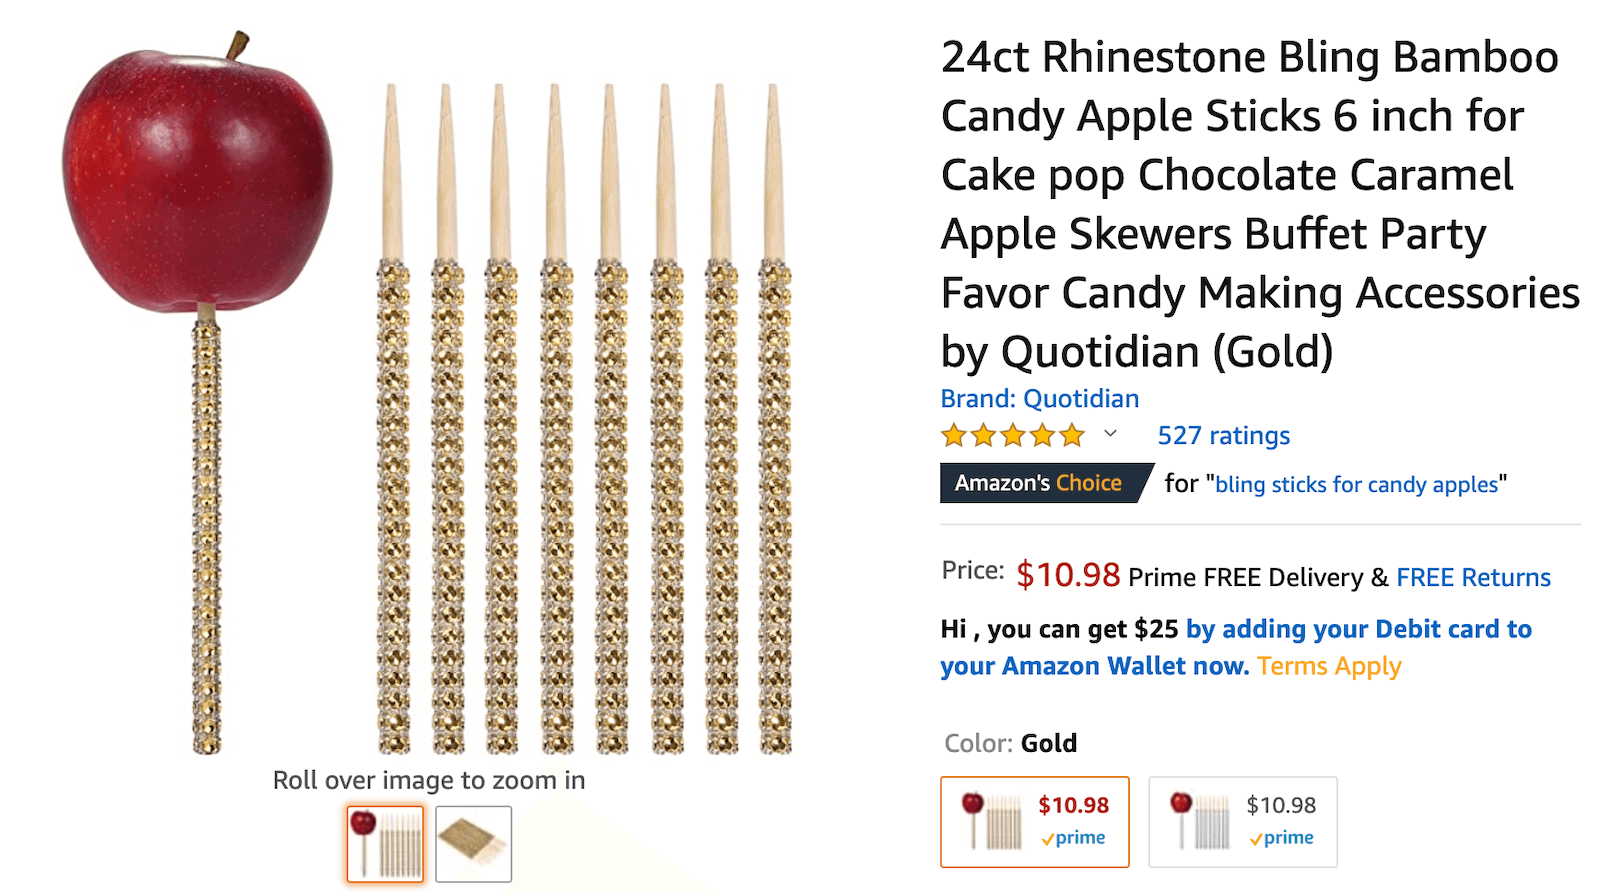Click the Terms Apply link
1600x894 pixels.
point(1329,666)
